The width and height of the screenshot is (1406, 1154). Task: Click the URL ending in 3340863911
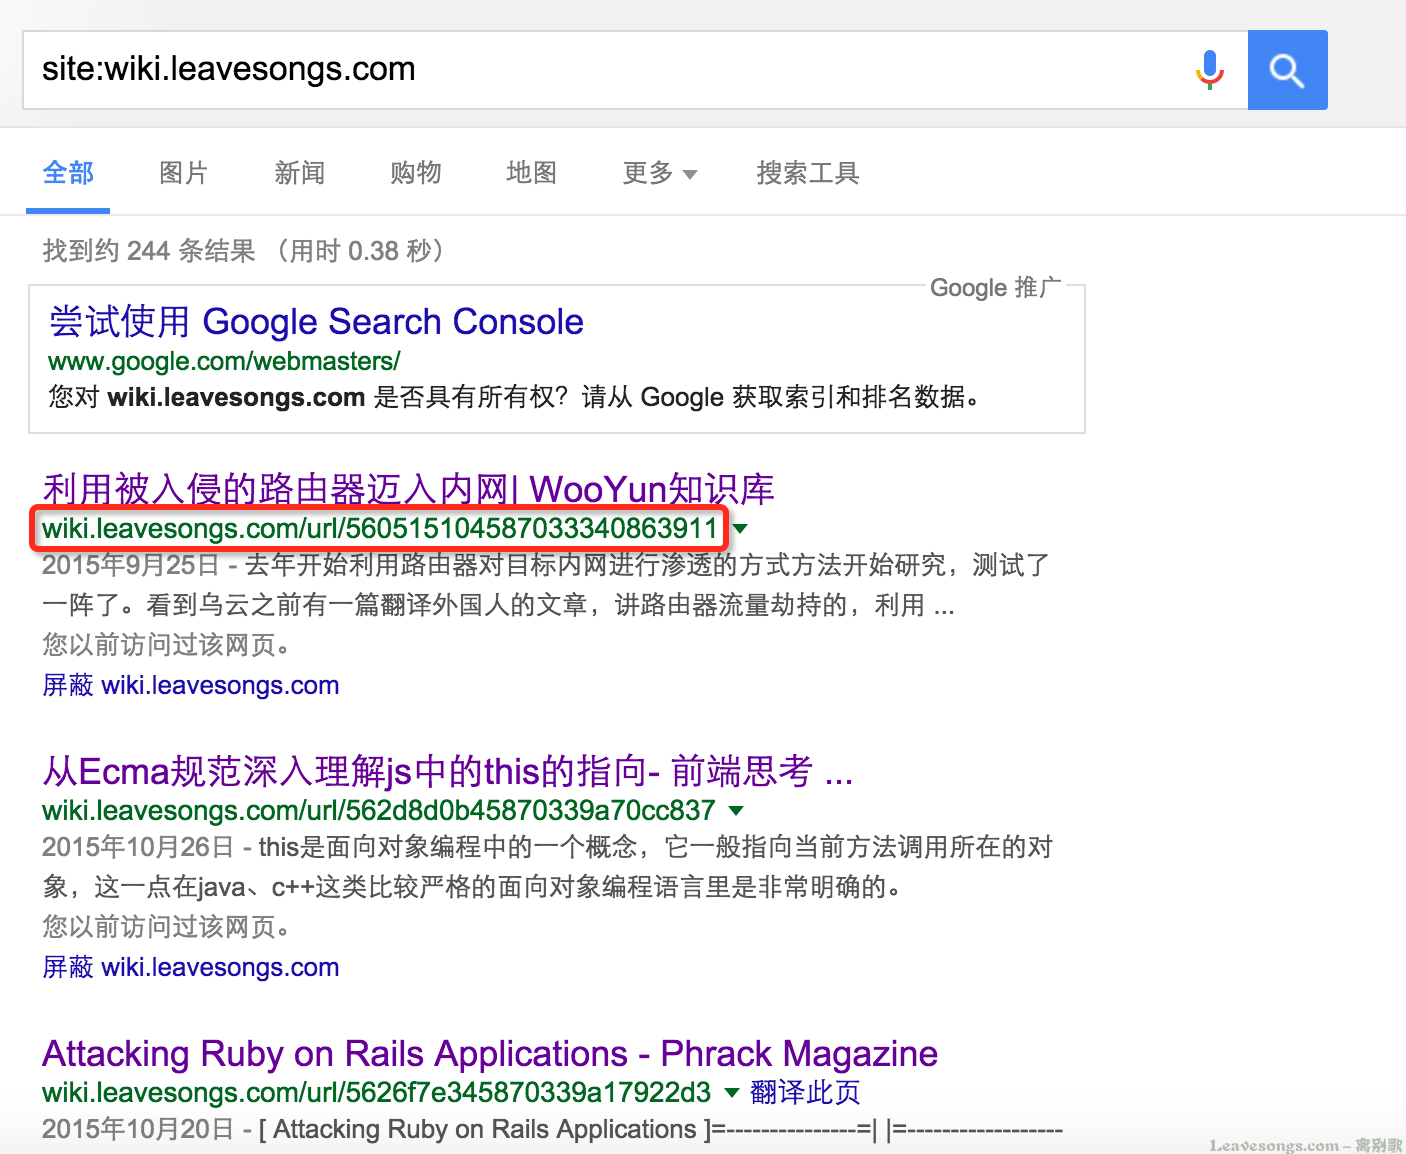tap(380, 528)
